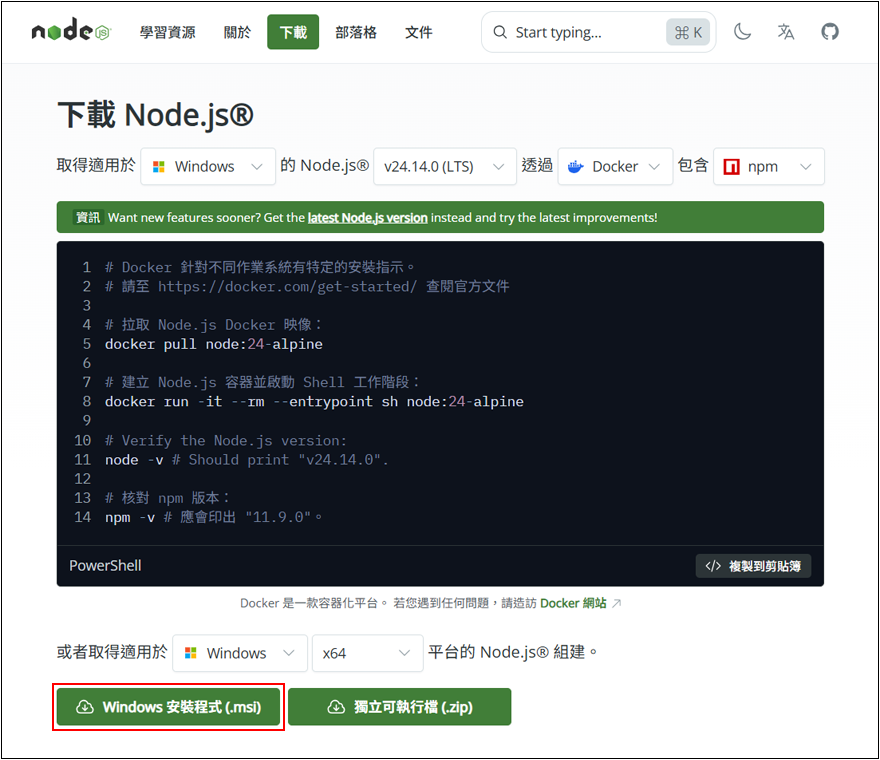This screenshot has width=880, height=760.
Task: Click the Docker website external link arrow
Action: click(616, 603)
